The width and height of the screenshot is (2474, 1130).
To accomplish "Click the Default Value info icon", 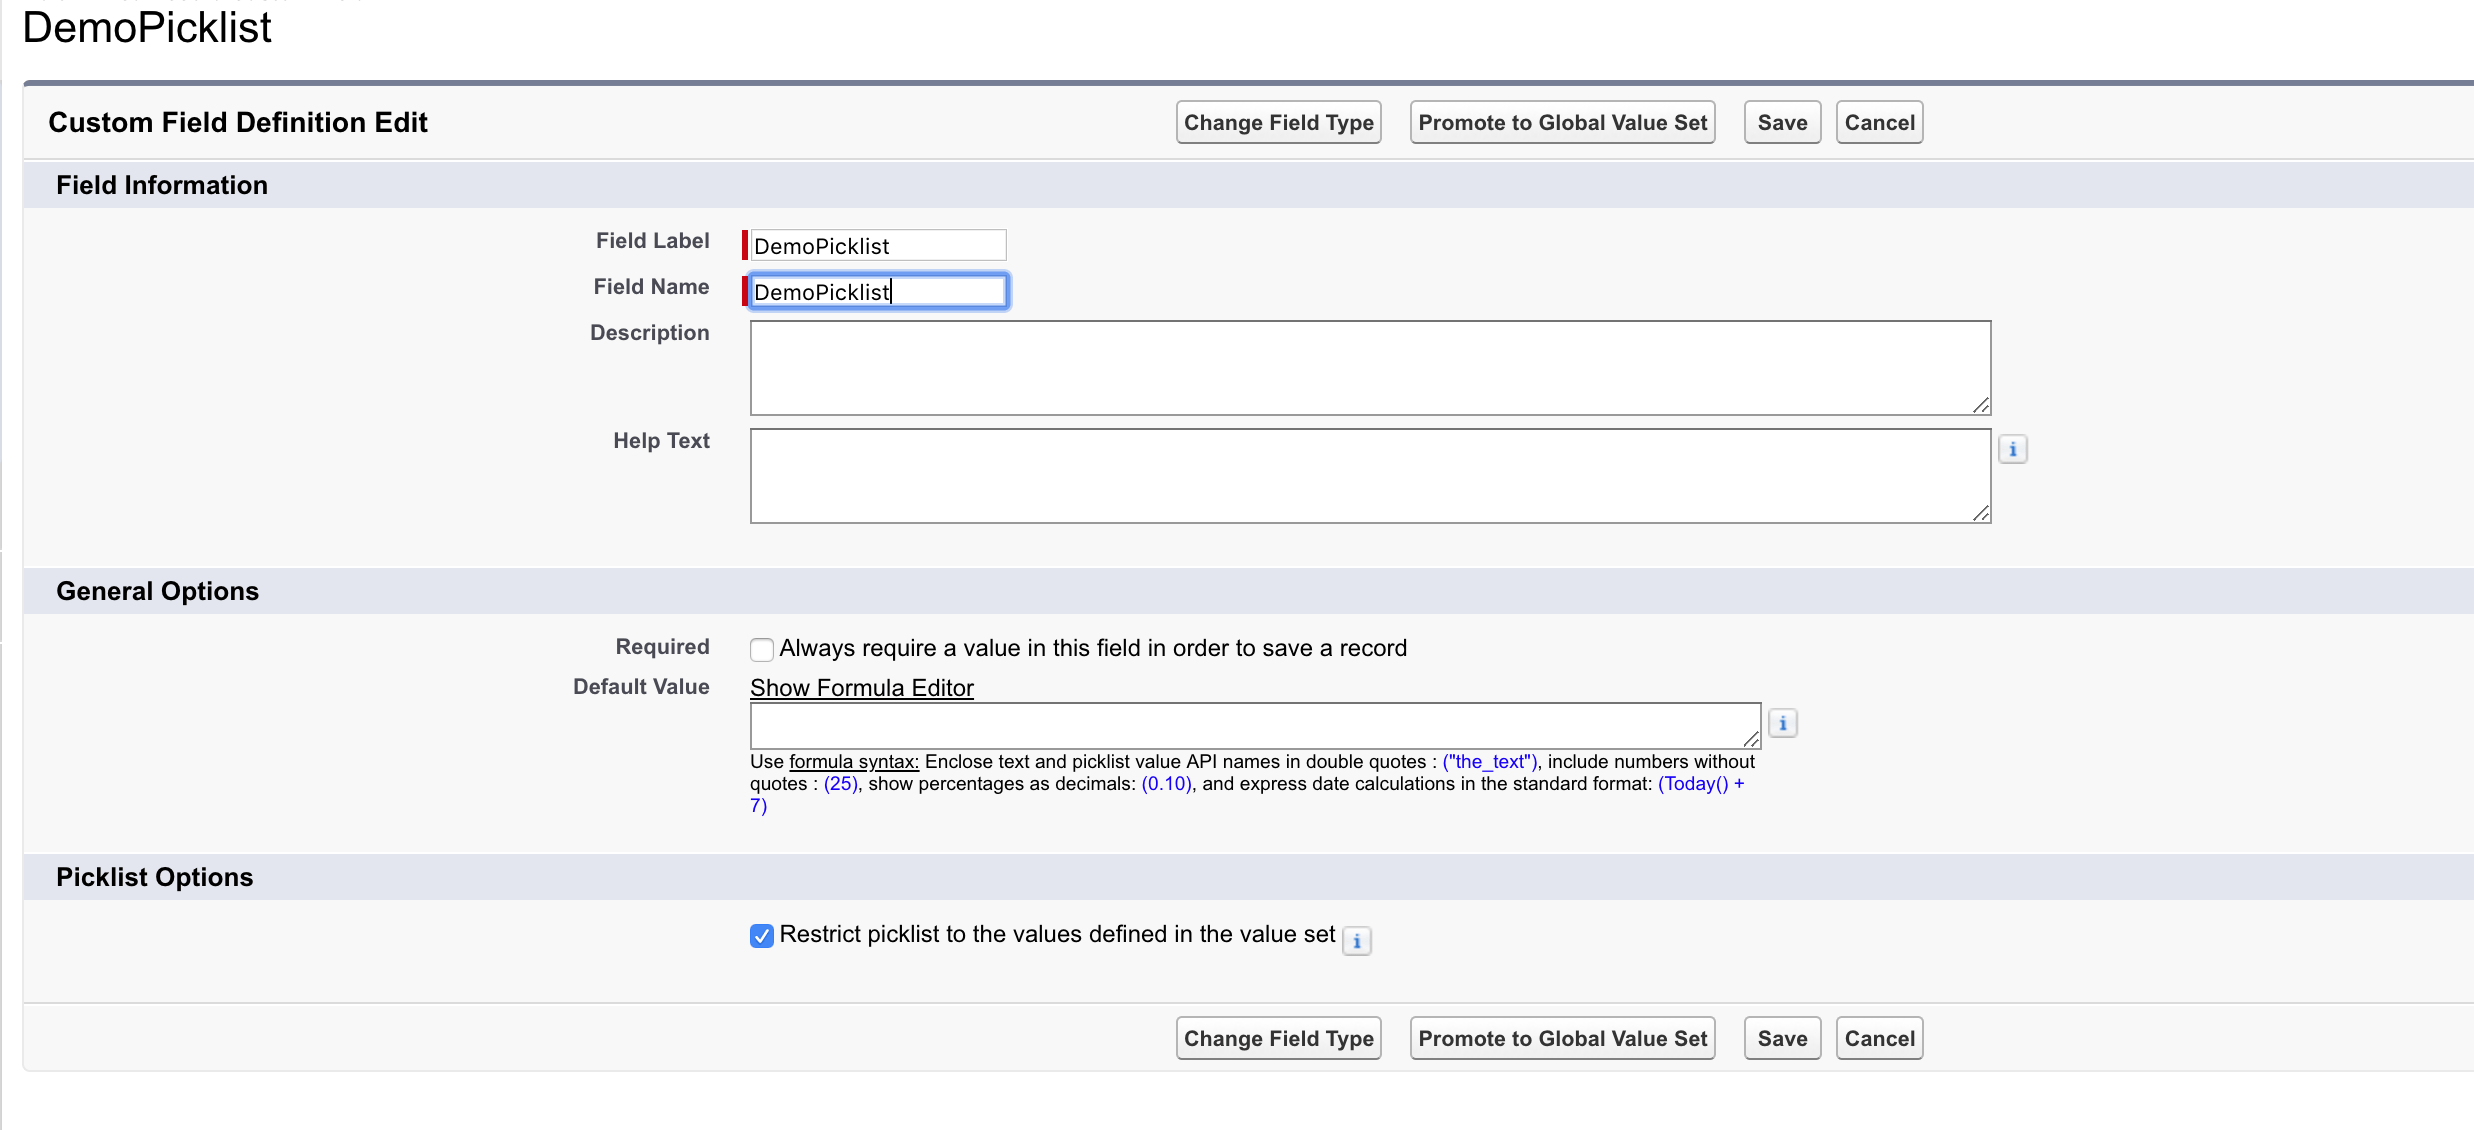I will (1782, 723).
